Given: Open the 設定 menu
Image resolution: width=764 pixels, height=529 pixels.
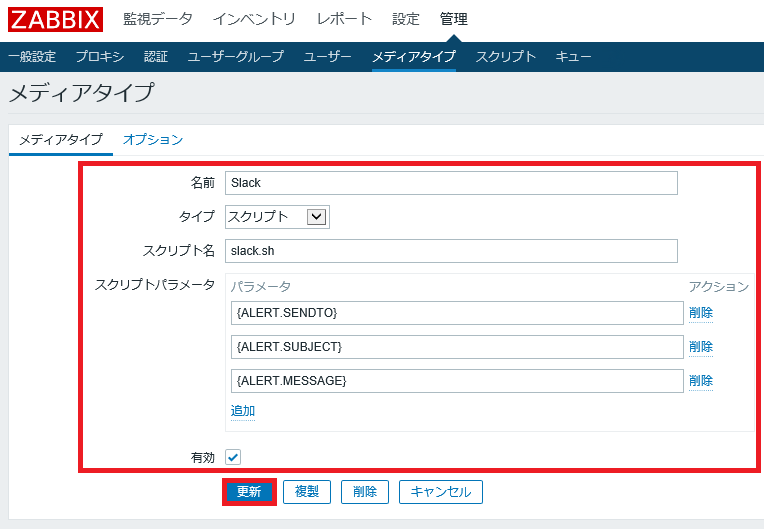Looking at the screenshot, I should tap(406, 19).
